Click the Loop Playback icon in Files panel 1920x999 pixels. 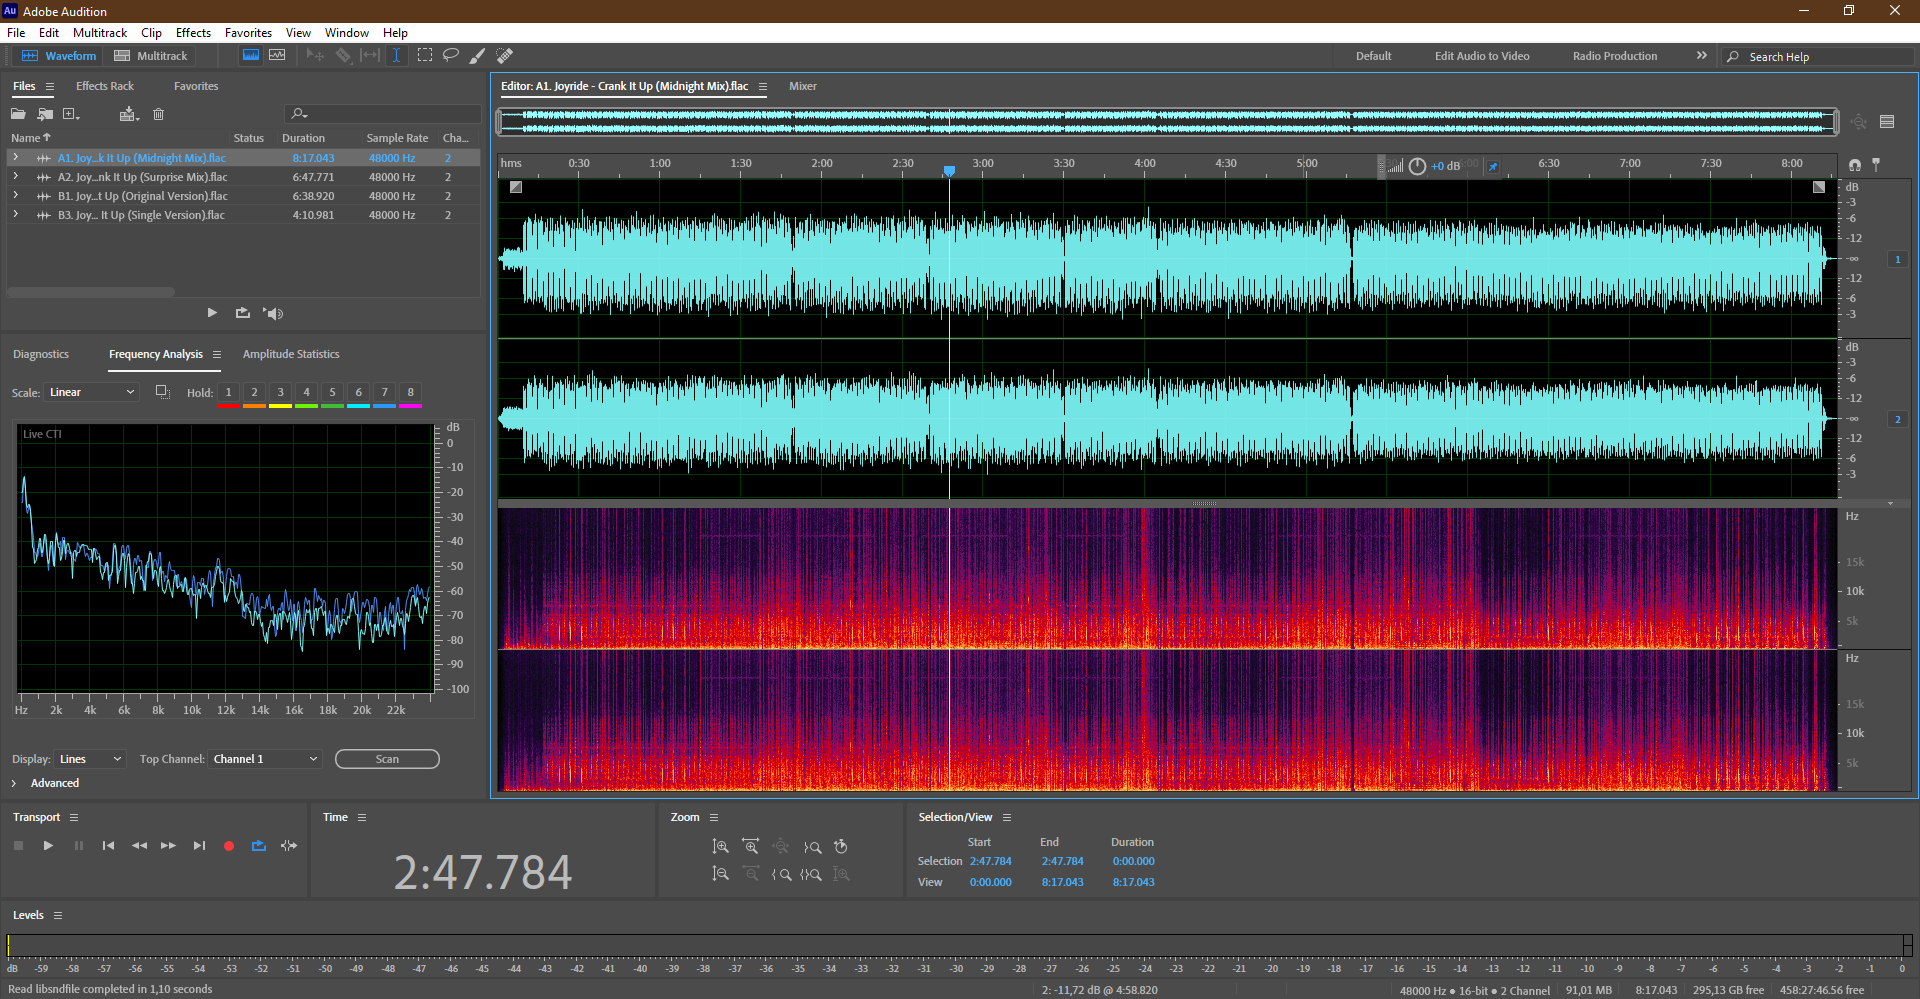click(x=243, y=313)
